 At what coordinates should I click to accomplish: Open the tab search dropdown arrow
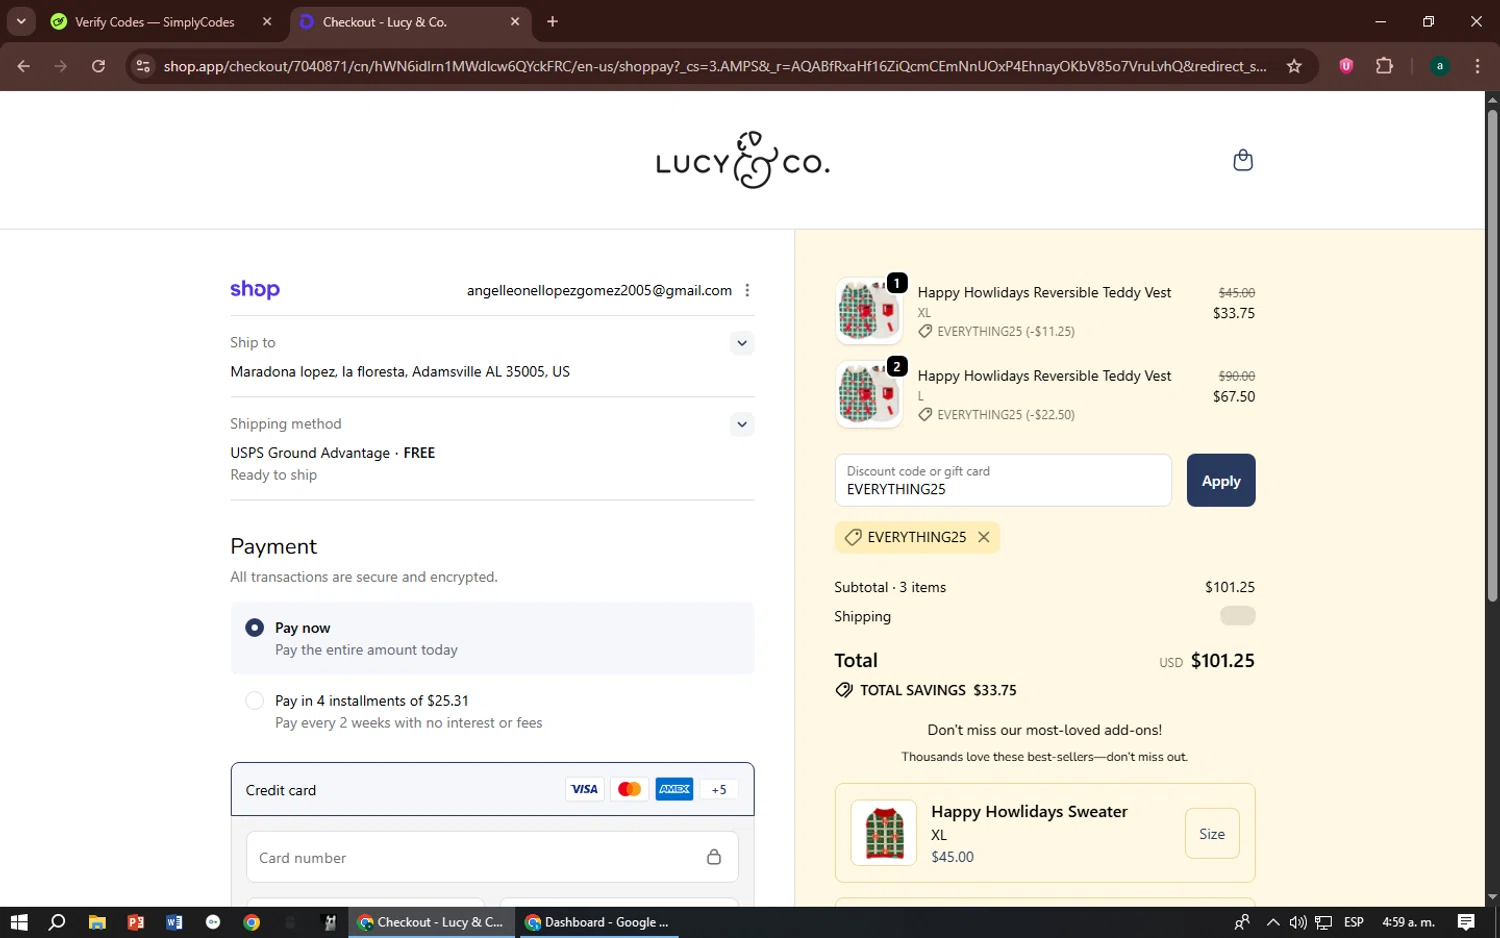(20, 21)
